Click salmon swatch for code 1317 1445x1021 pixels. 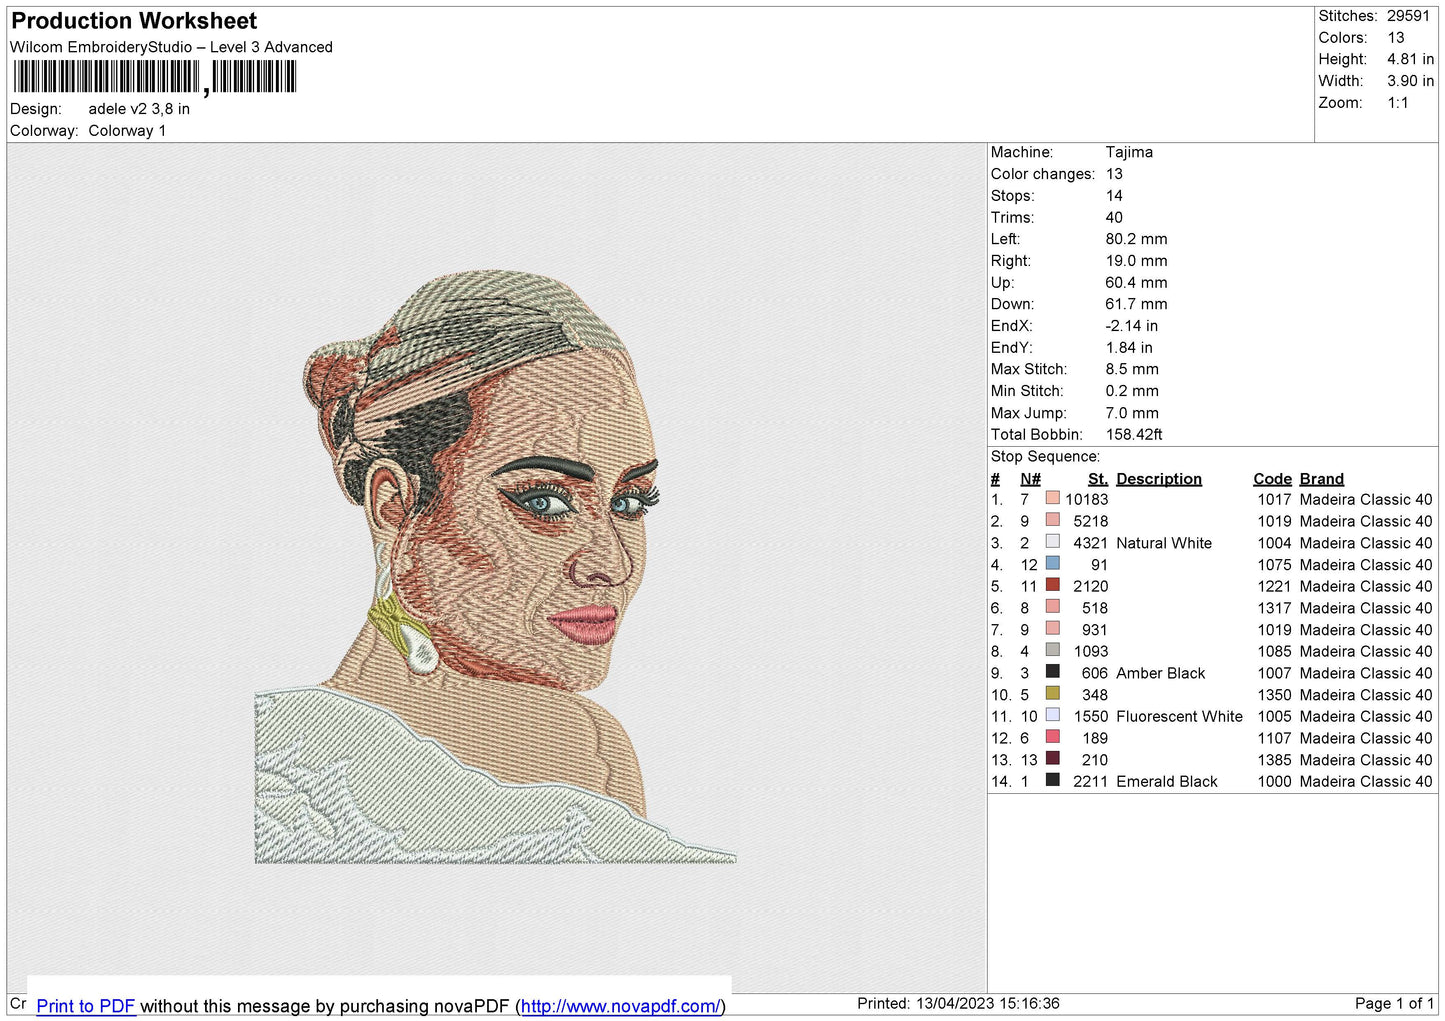(x=1052, y=606)
